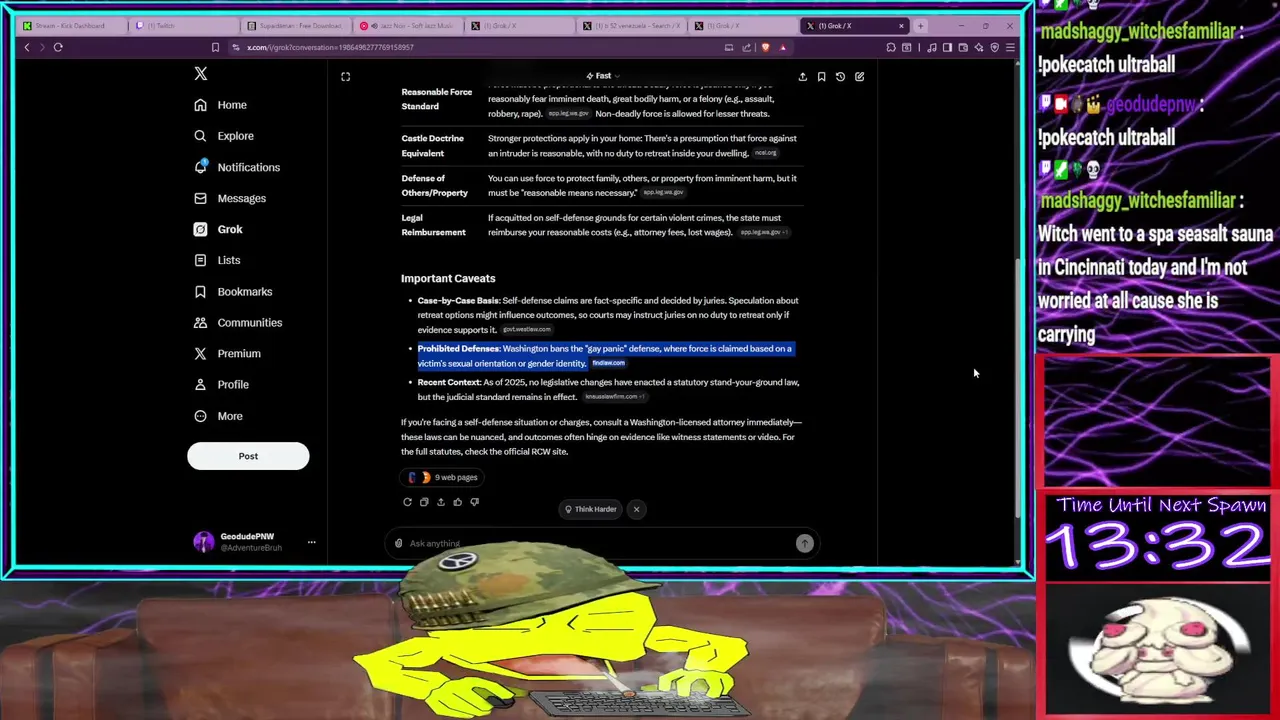Open the Explore page
The height and width of the screenshot is (720, 1280).
coord(224,136)
